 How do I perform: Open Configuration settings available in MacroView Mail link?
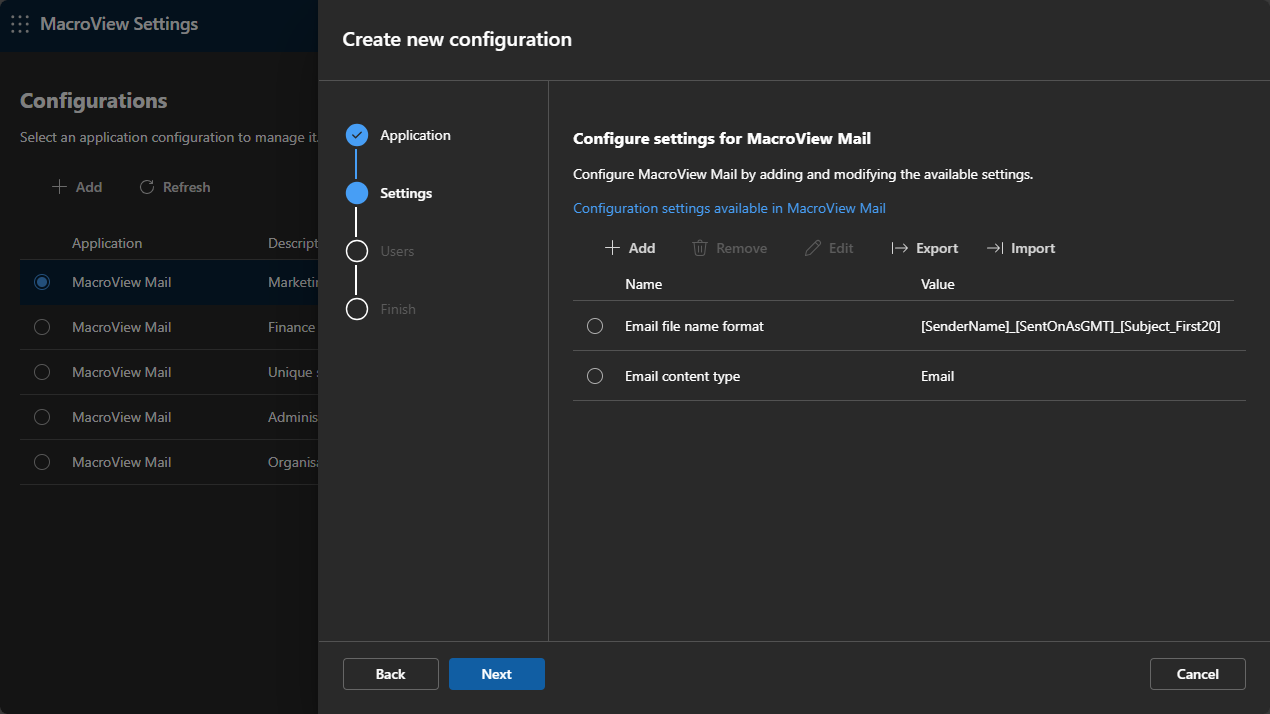[729, 208]
